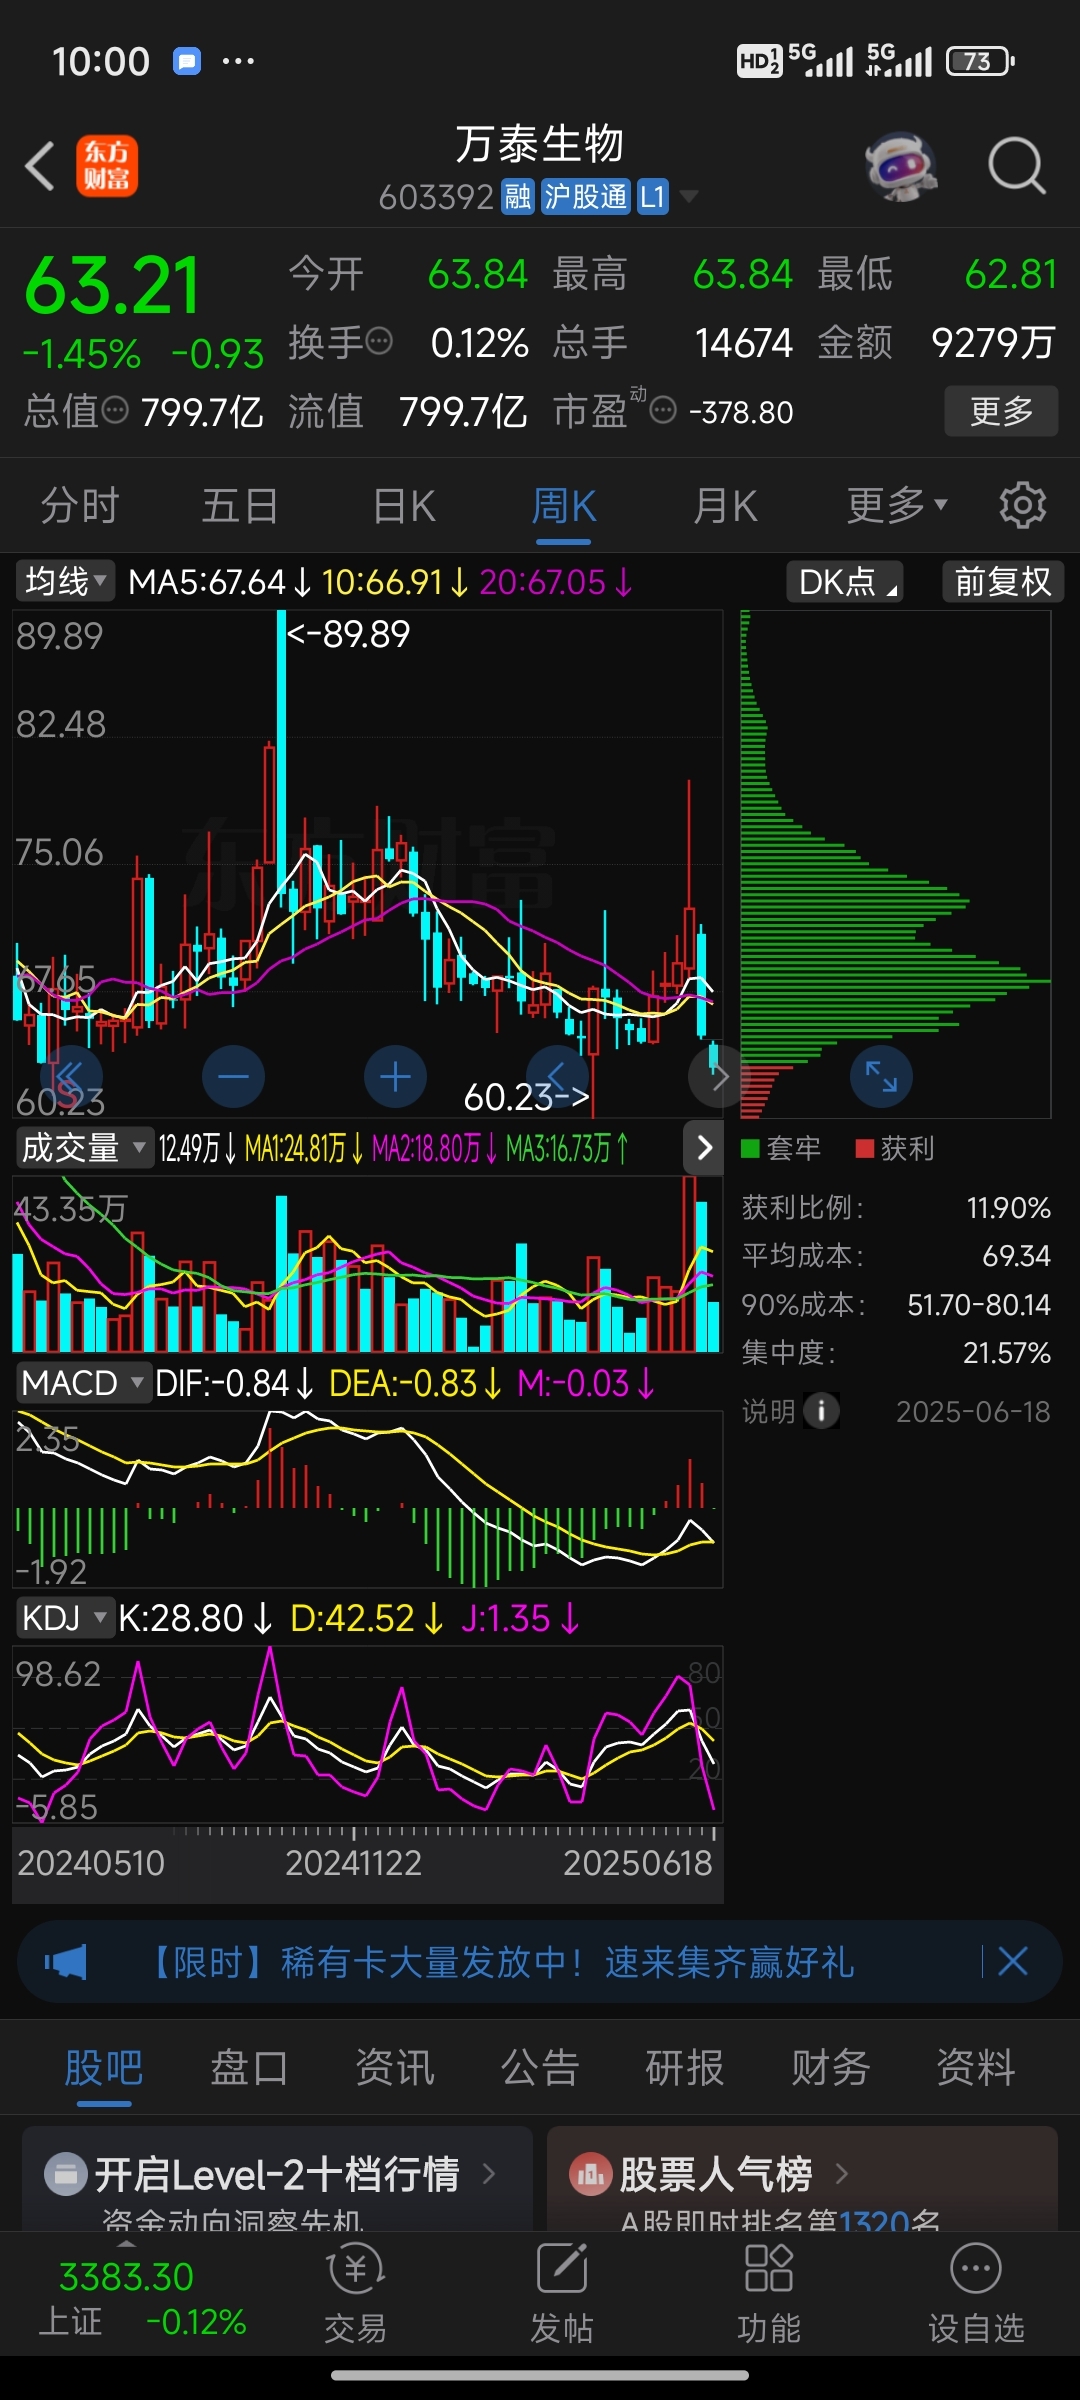Switch to 五日 tab
This screenshot has height=2400, width=1080.
(x=240, y=505)
